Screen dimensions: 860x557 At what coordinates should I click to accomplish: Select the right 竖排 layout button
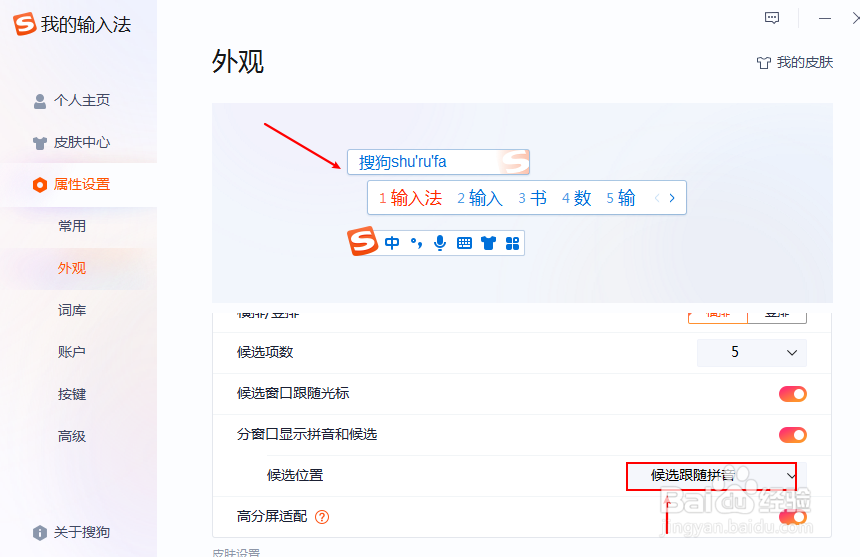pyautogui.click(x=777, y=317)
